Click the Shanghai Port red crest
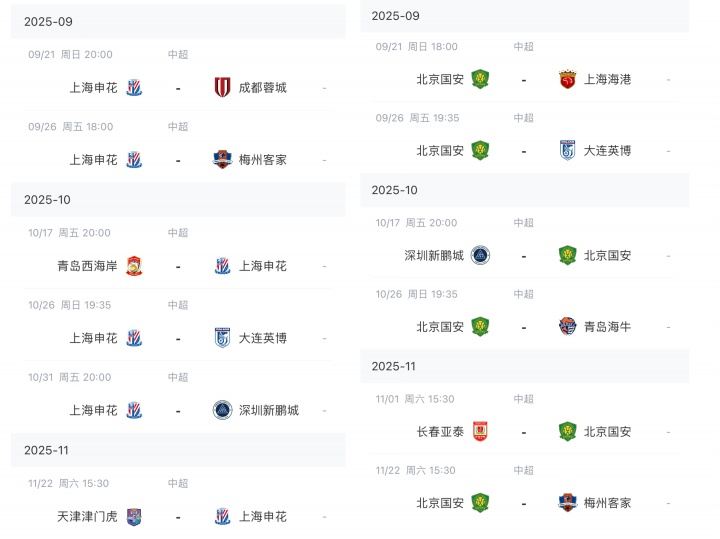The height and width of the screenshot is (539, 720). [x=568, y=79]
